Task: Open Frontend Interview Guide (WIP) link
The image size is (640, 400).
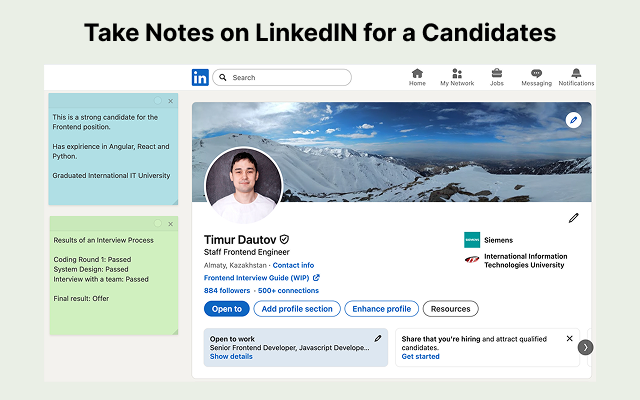Action: [256, 278]
